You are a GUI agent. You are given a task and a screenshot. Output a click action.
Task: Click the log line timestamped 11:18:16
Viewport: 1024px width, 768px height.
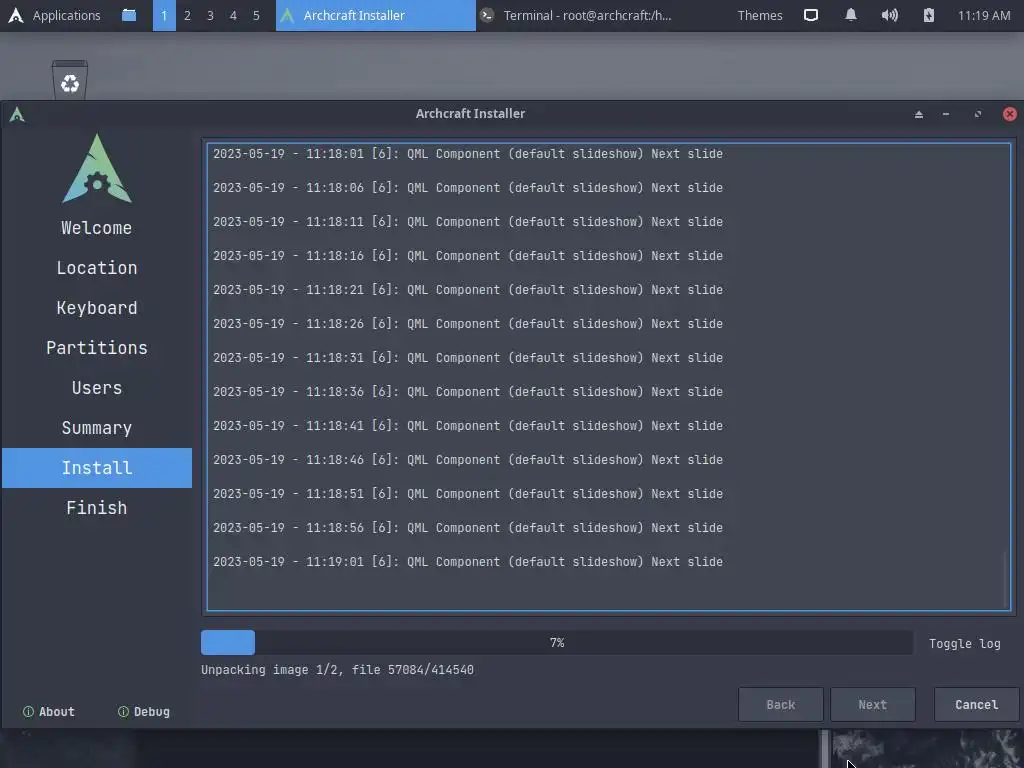(x=468, y=255)
